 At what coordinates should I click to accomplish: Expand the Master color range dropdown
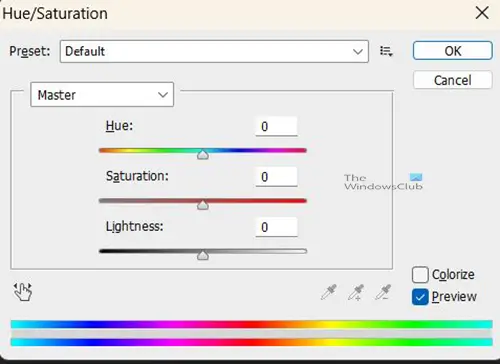[x=102, y=95]
